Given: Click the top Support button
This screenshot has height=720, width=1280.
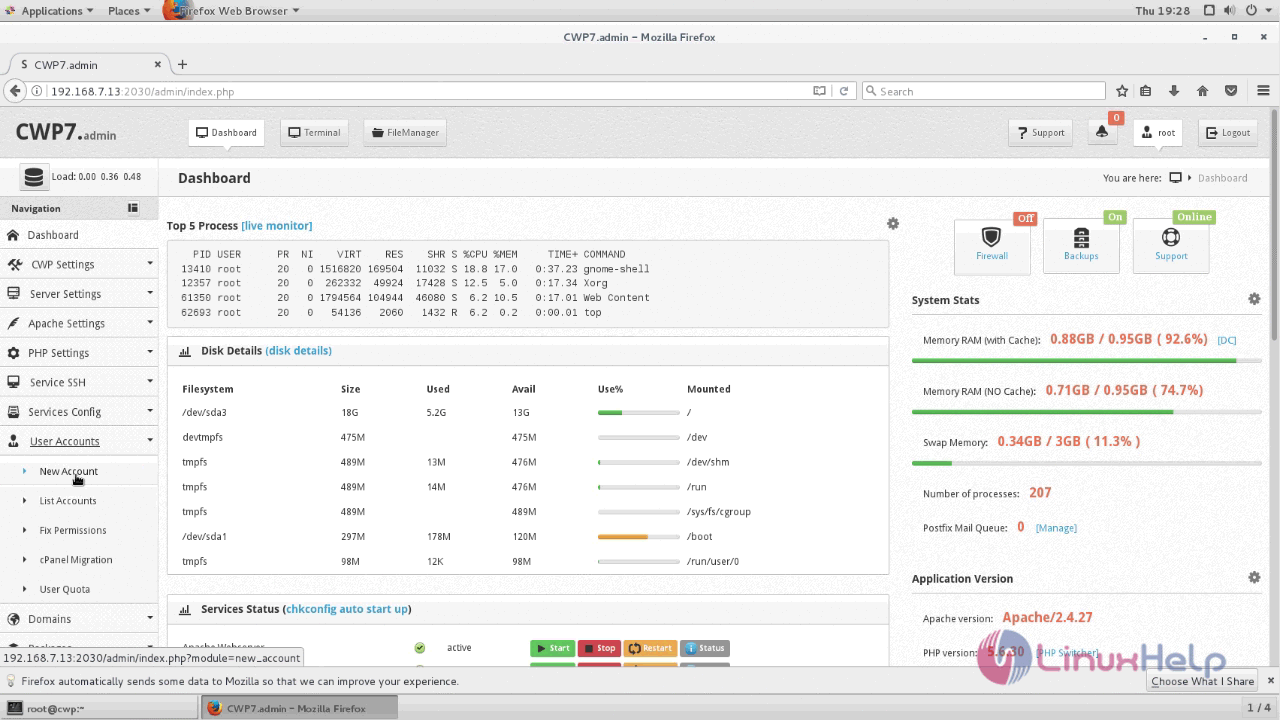Looking at the screenshot, I should (x=1041, y=132).
